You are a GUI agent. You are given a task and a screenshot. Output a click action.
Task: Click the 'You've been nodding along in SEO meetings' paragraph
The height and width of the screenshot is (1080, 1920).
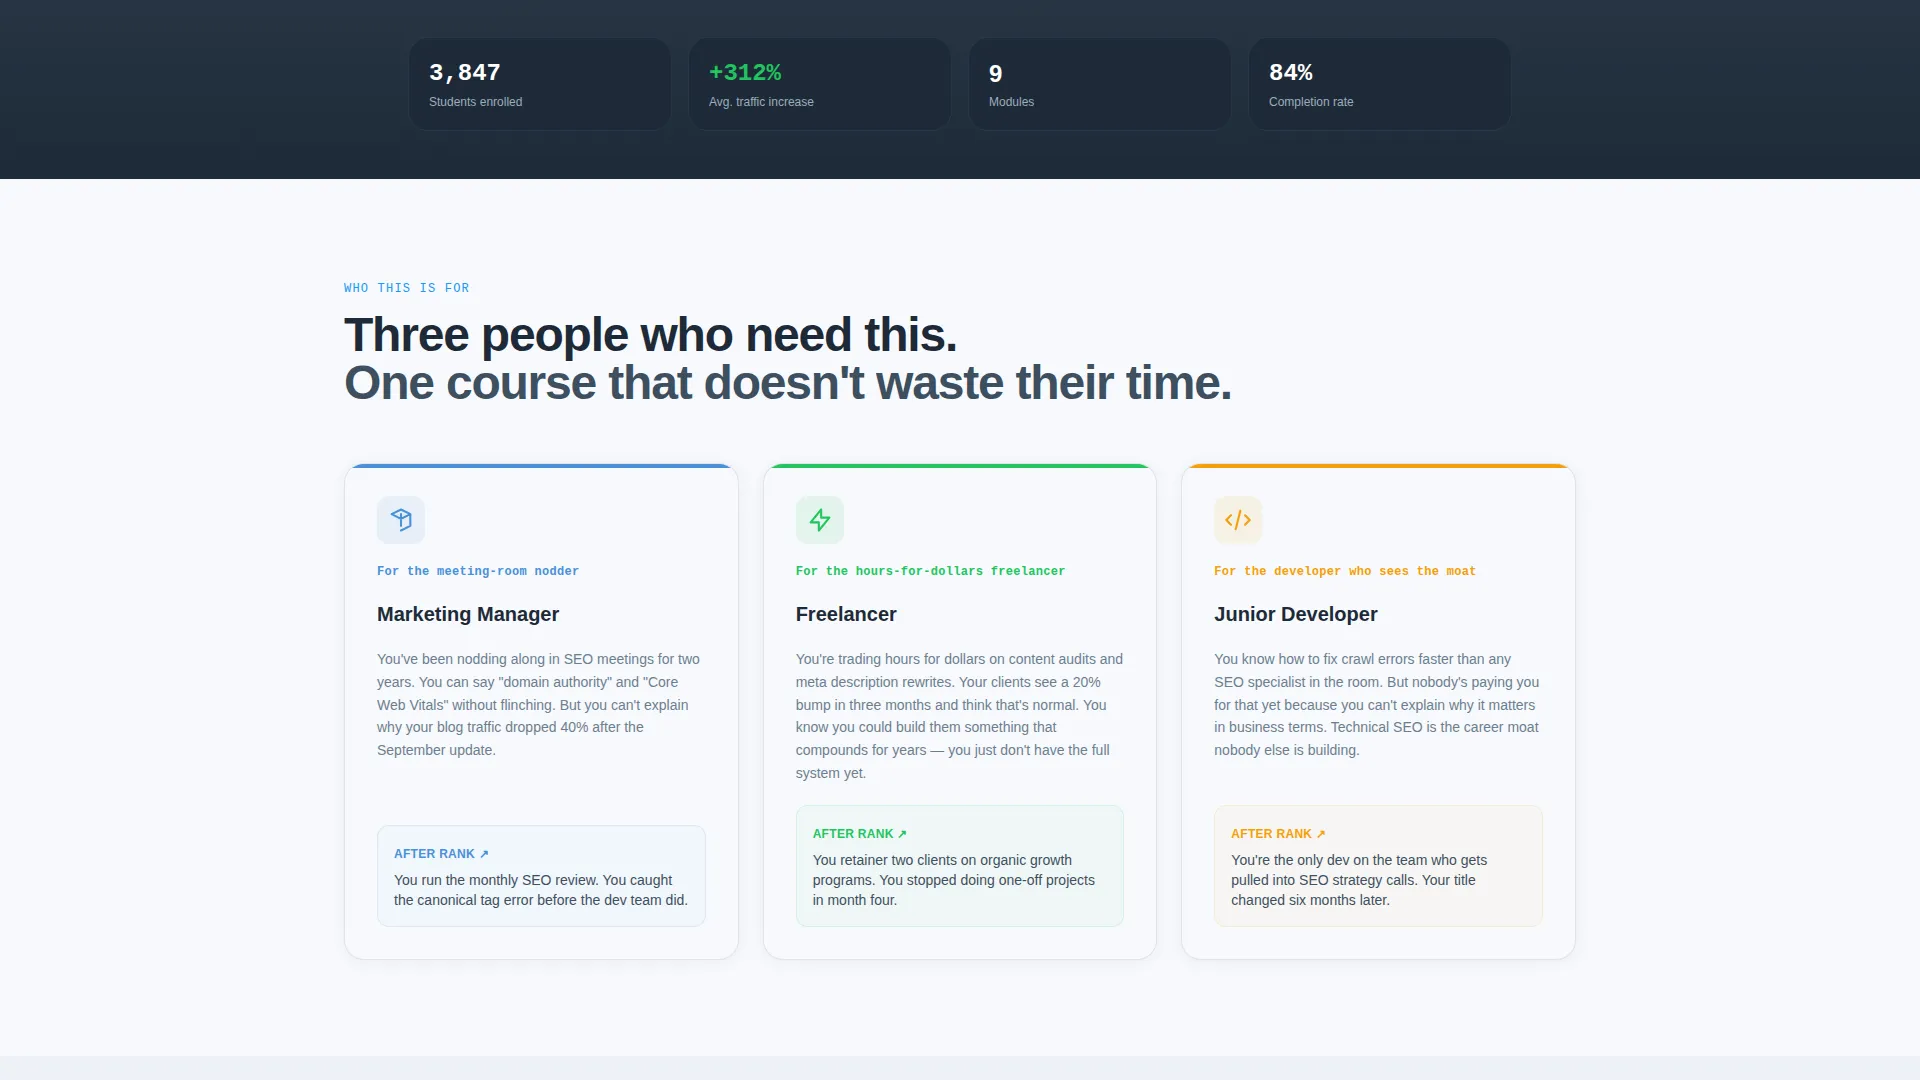tap(540, 705)
